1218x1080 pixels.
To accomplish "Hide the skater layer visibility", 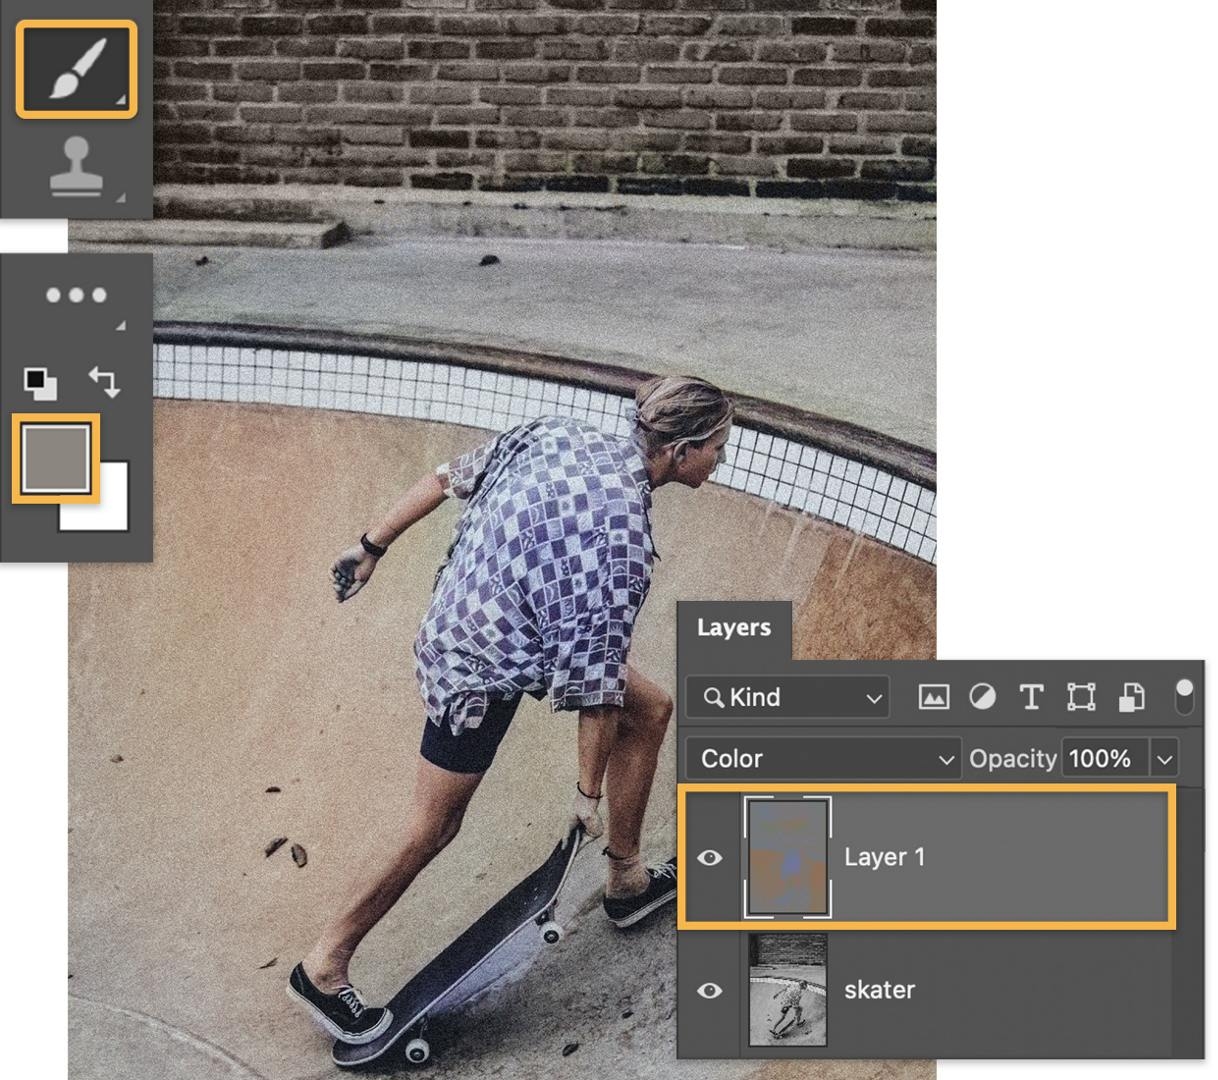I will coord(711,990).
